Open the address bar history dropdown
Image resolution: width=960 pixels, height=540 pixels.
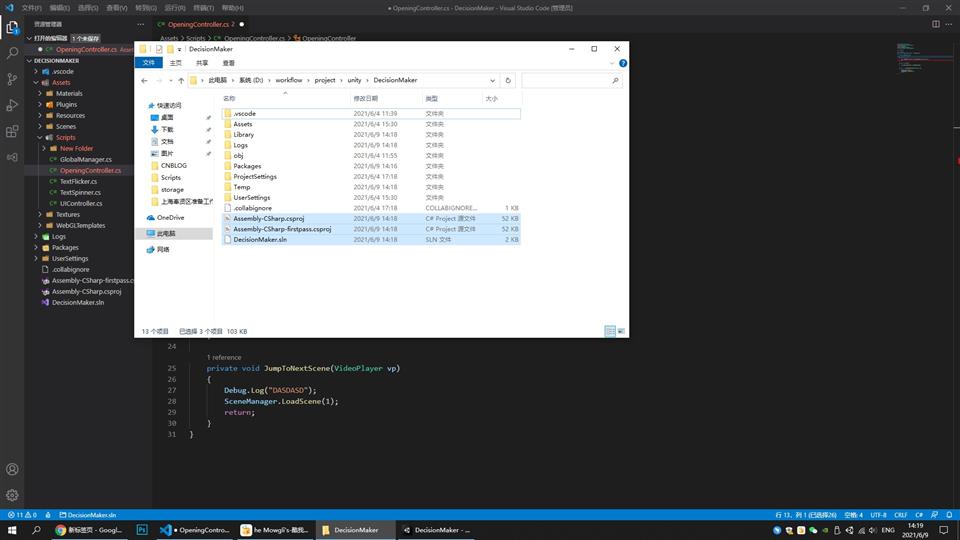(492, 80)
